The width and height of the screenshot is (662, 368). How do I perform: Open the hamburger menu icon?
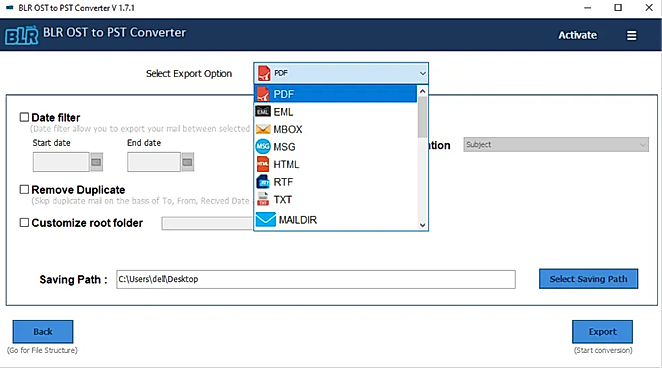coord(632,35)
